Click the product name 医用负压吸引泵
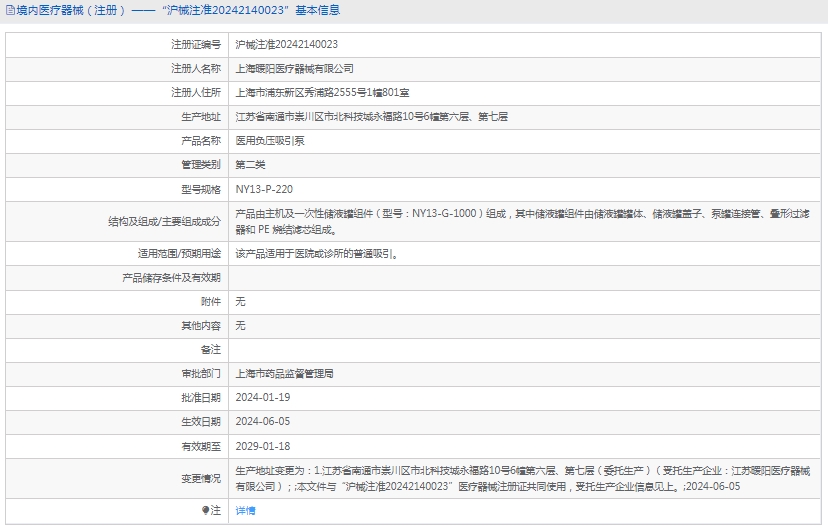The height and width of the screenshot is (529, 828). point(270,141)
